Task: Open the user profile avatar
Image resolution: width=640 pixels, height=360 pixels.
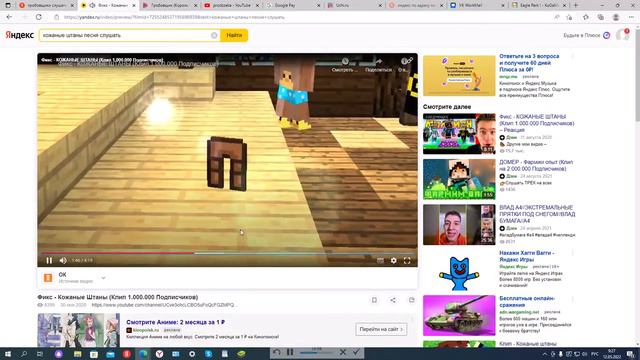Action: 623,35
